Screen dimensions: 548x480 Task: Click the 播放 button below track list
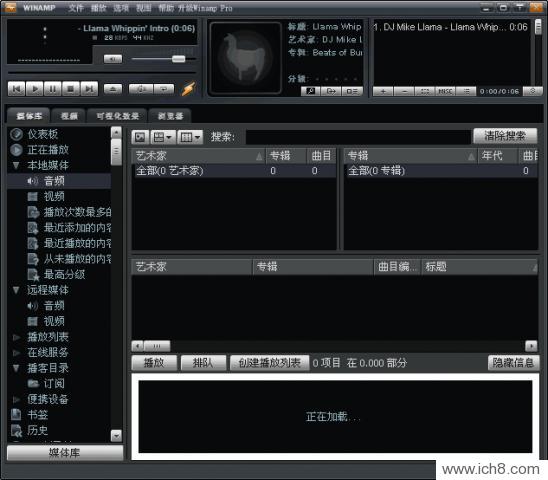click(x=154, y=363)
